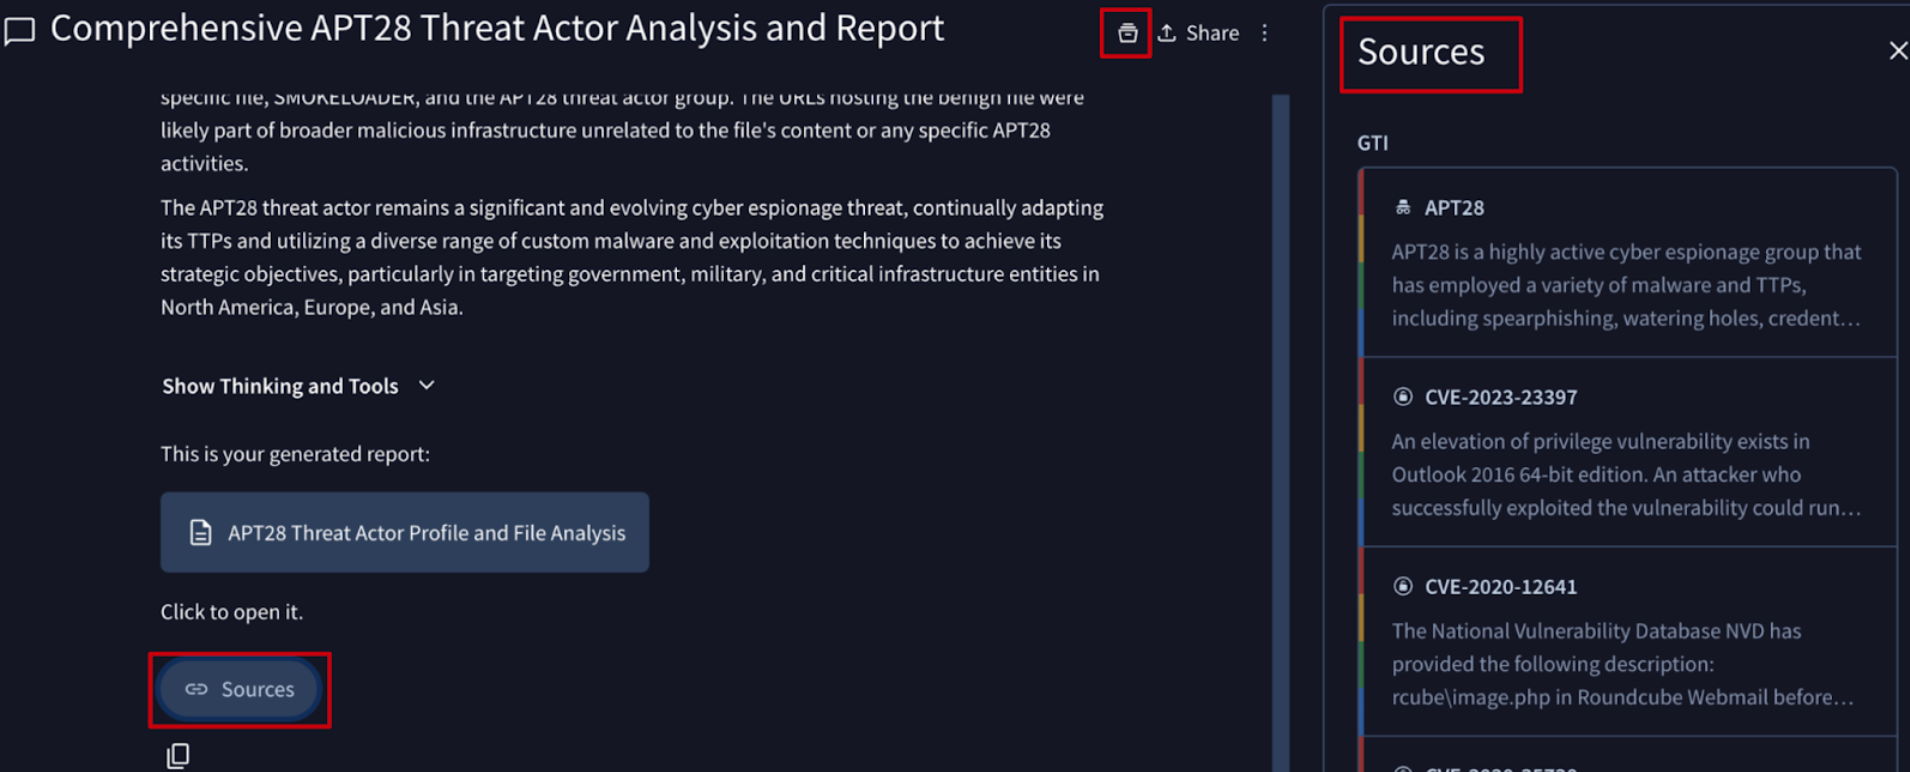Click the Sources panel heading
Viewport: 1910px width, 772px height.
point(1421,52)
